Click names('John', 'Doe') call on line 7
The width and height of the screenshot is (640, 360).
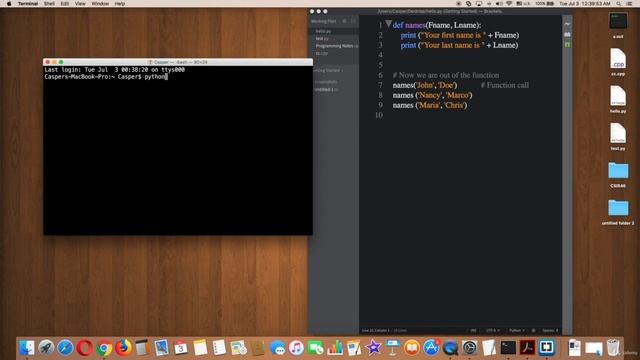pos(424,85)
